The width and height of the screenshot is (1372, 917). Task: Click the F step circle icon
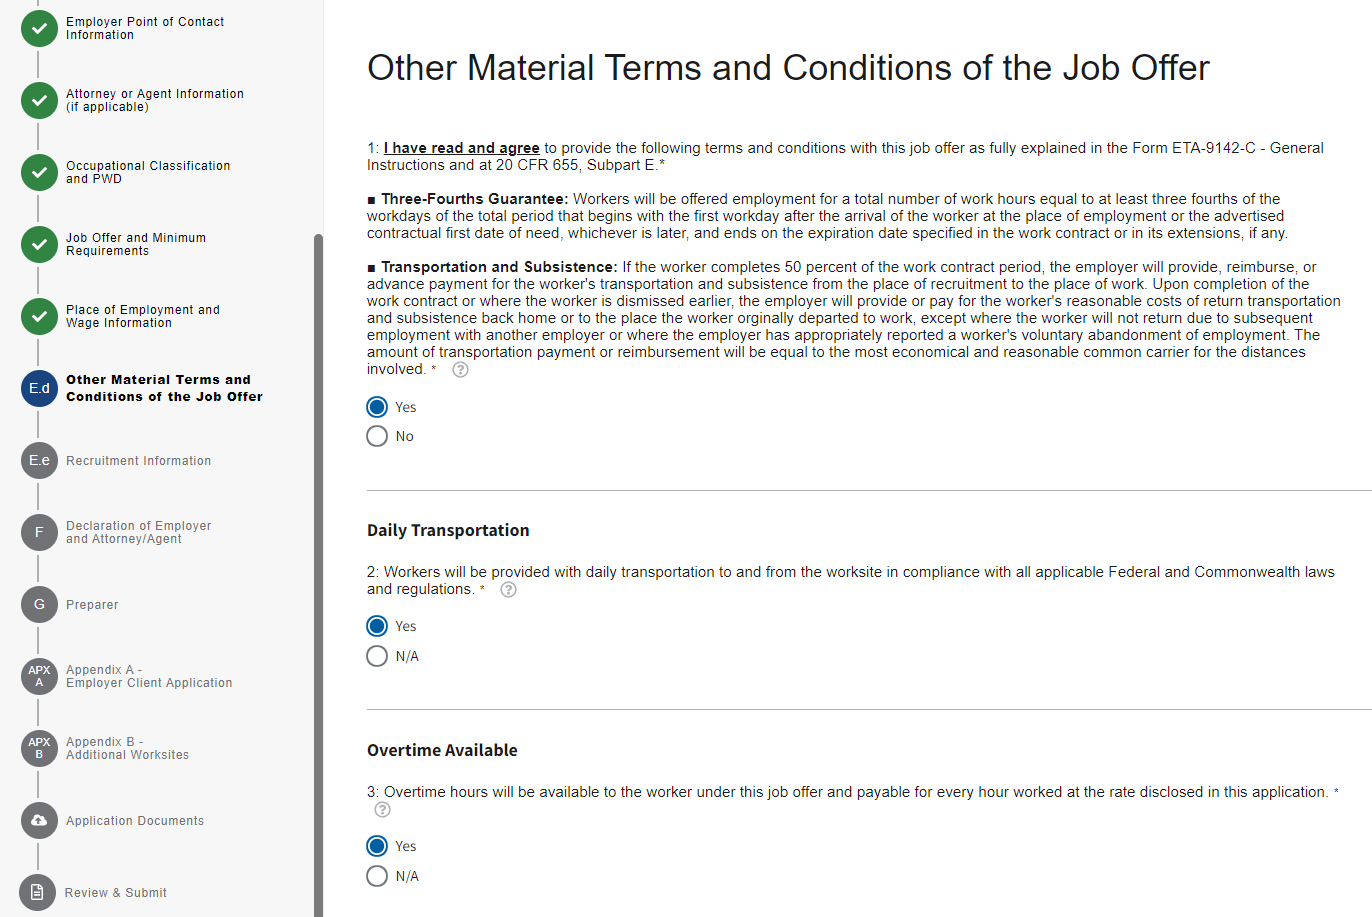[39, 532]
